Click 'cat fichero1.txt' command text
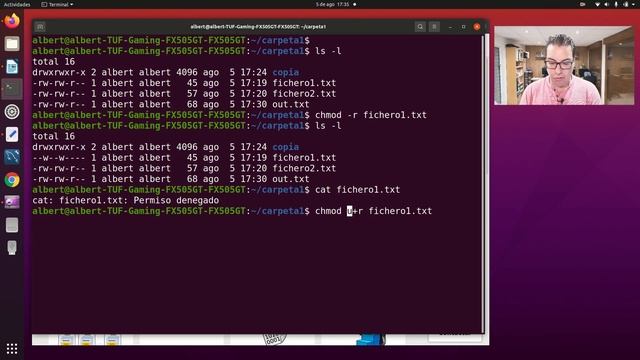This screenshot has width=640, height=360. coord(358,190)
